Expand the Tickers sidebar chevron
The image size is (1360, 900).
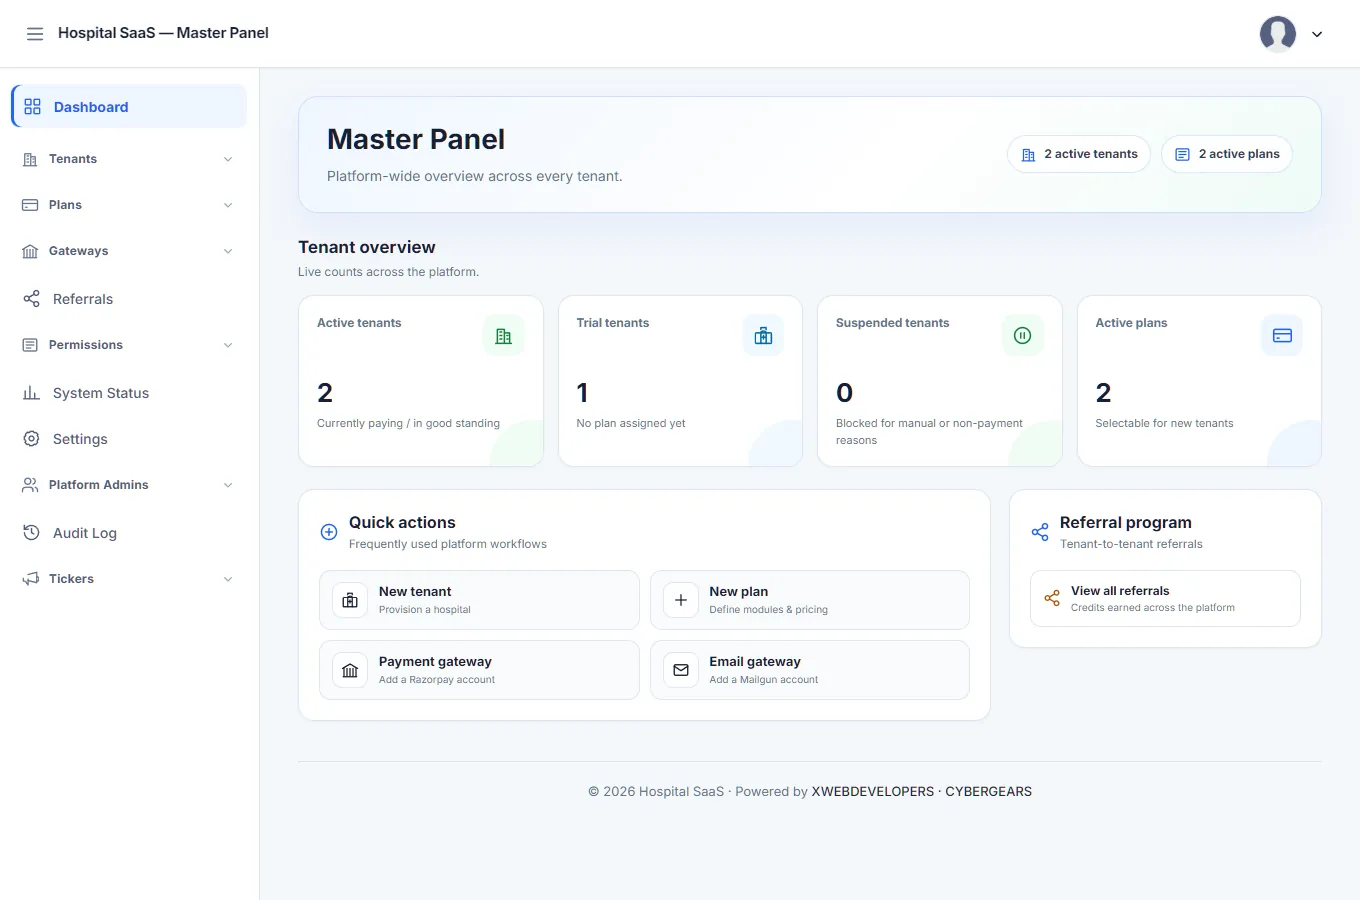click(x=228, y=579)
